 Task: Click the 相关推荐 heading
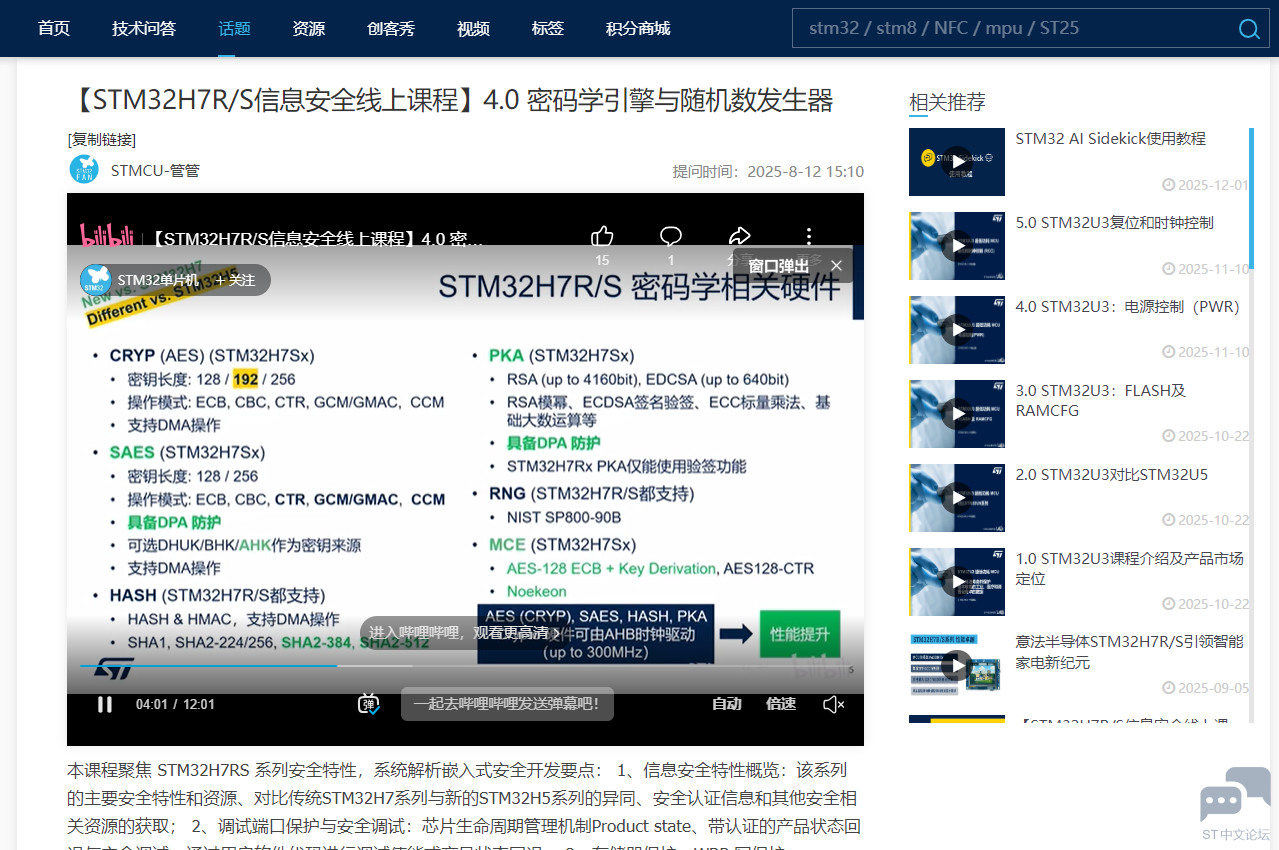947,101
